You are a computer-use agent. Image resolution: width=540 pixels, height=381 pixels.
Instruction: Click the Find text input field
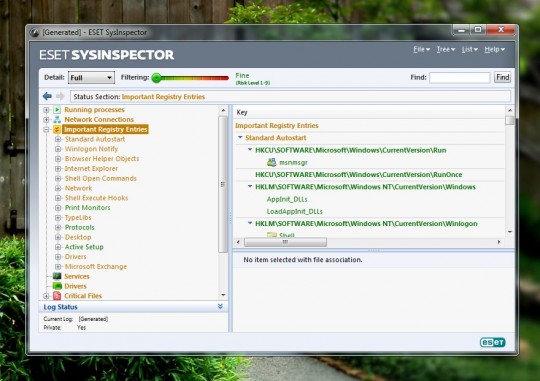[459, 78]
